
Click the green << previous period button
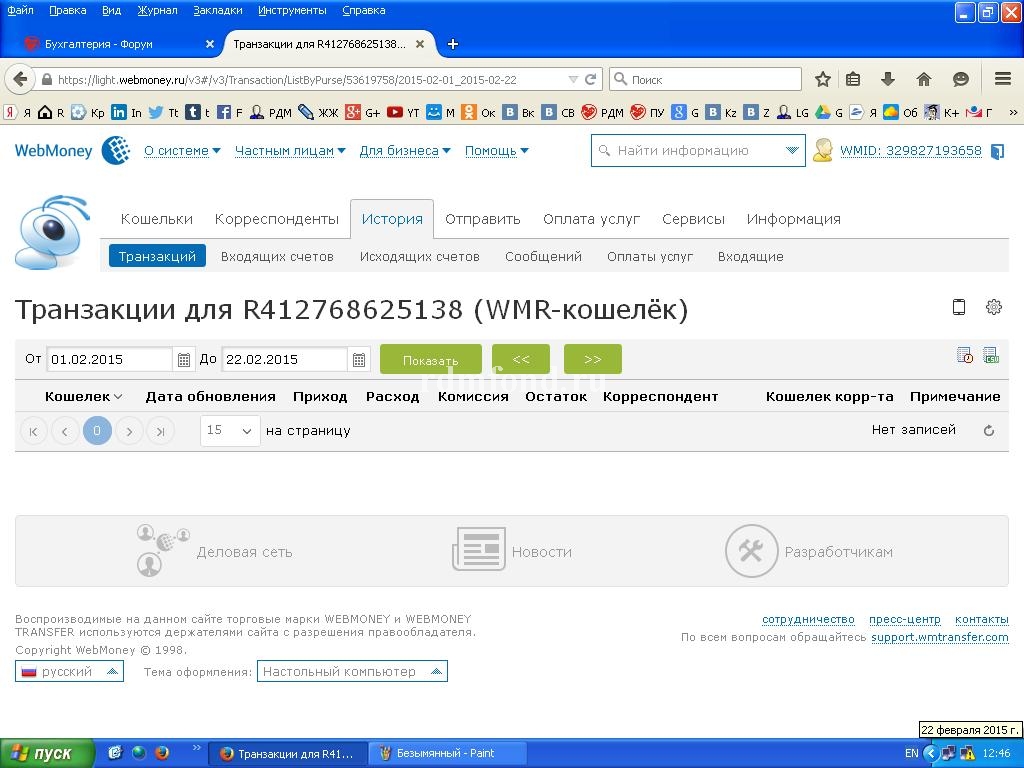coord(520,360)
